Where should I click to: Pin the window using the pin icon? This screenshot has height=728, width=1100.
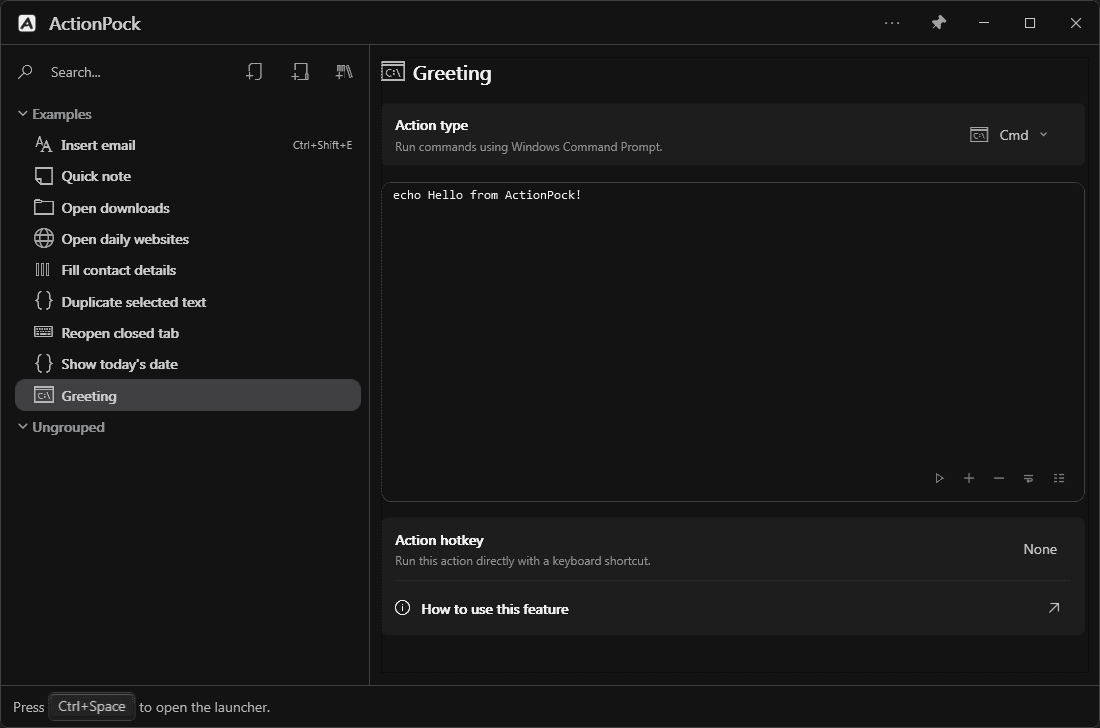(x=939, y=23)
